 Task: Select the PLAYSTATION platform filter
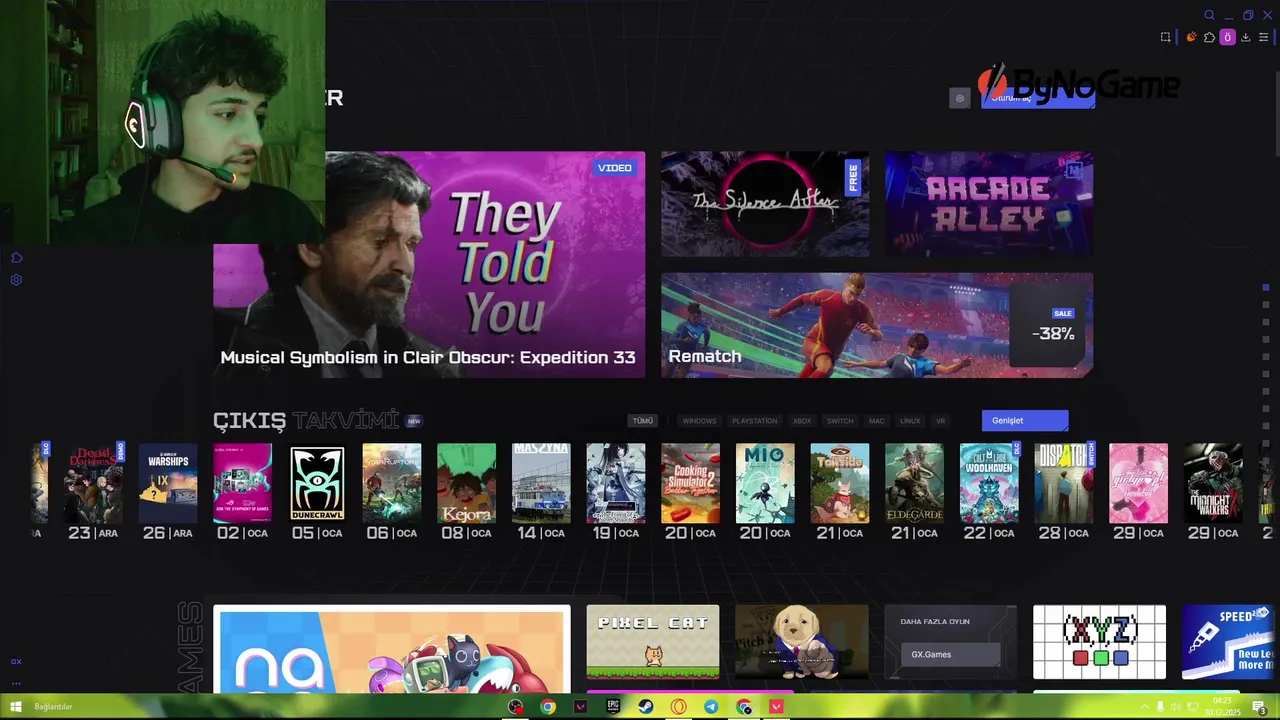[x=754, y=421]
